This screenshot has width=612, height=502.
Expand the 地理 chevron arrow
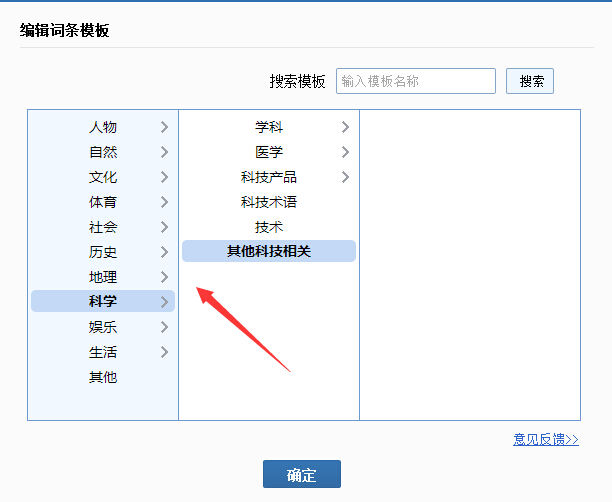pyautogui.click(x=164, y=277)
